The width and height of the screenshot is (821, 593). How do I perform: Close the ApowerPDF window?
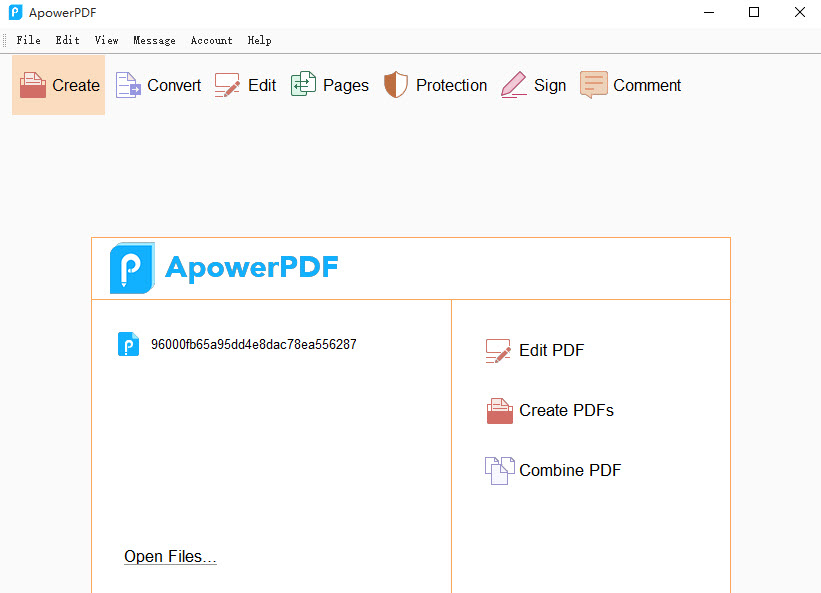tap(800, 12)
